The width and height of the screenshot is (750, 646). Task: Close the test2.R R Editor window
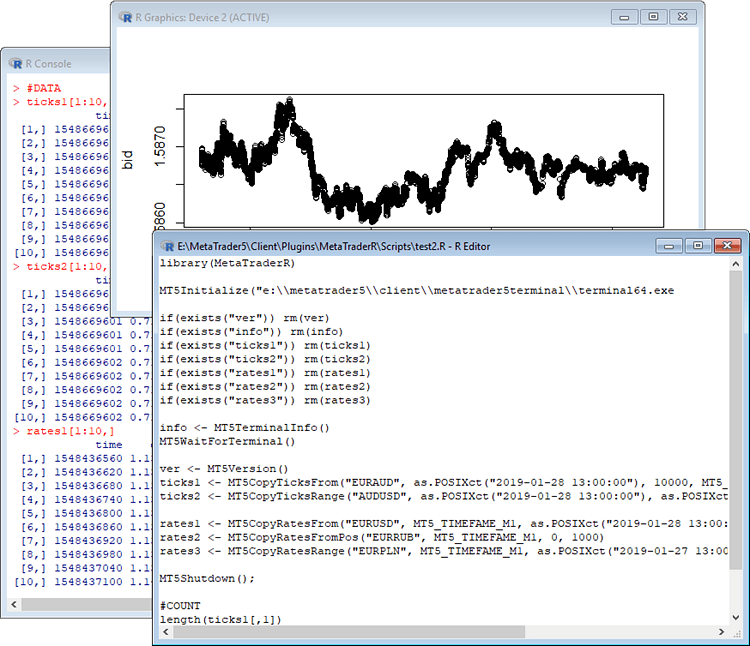coord(728,246)
